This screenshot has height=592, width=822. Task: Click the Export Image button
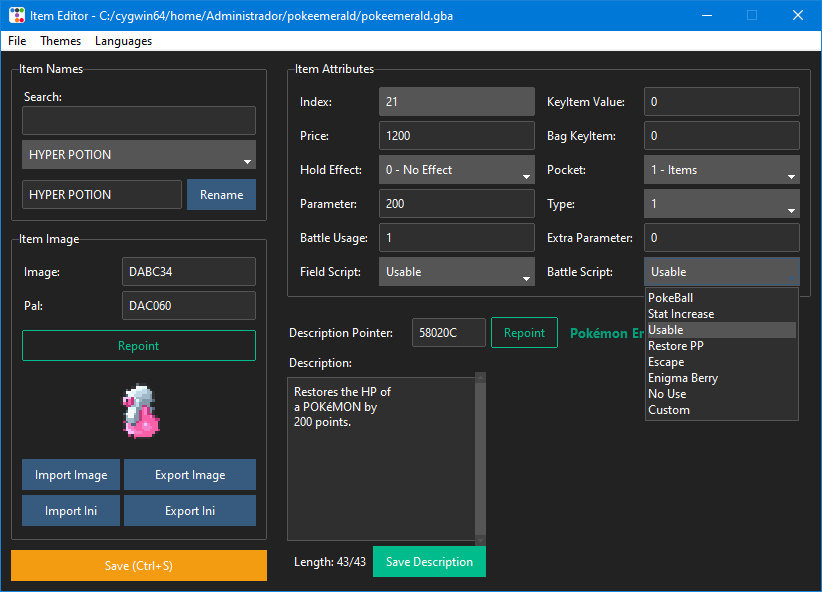click(190, 475)
